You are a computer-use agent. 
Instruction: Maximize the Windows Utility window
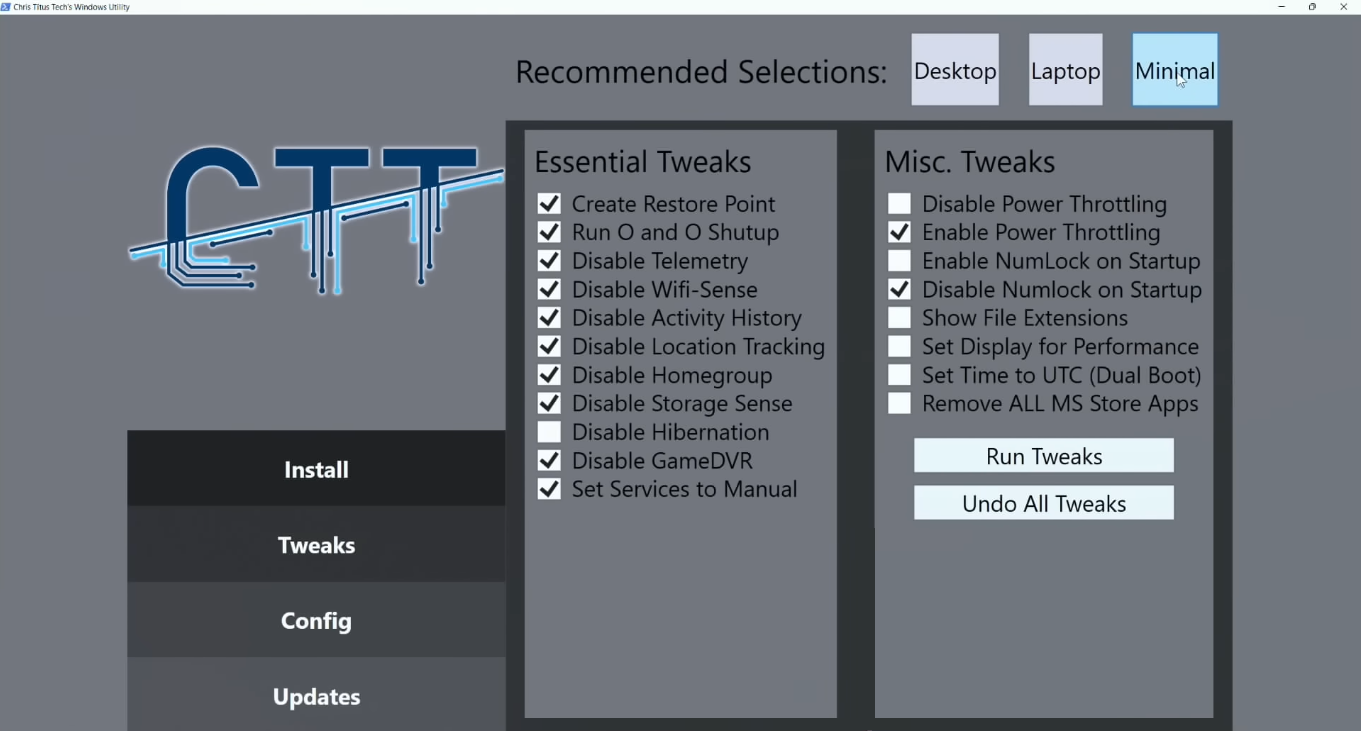click(x=1312, y=7)
